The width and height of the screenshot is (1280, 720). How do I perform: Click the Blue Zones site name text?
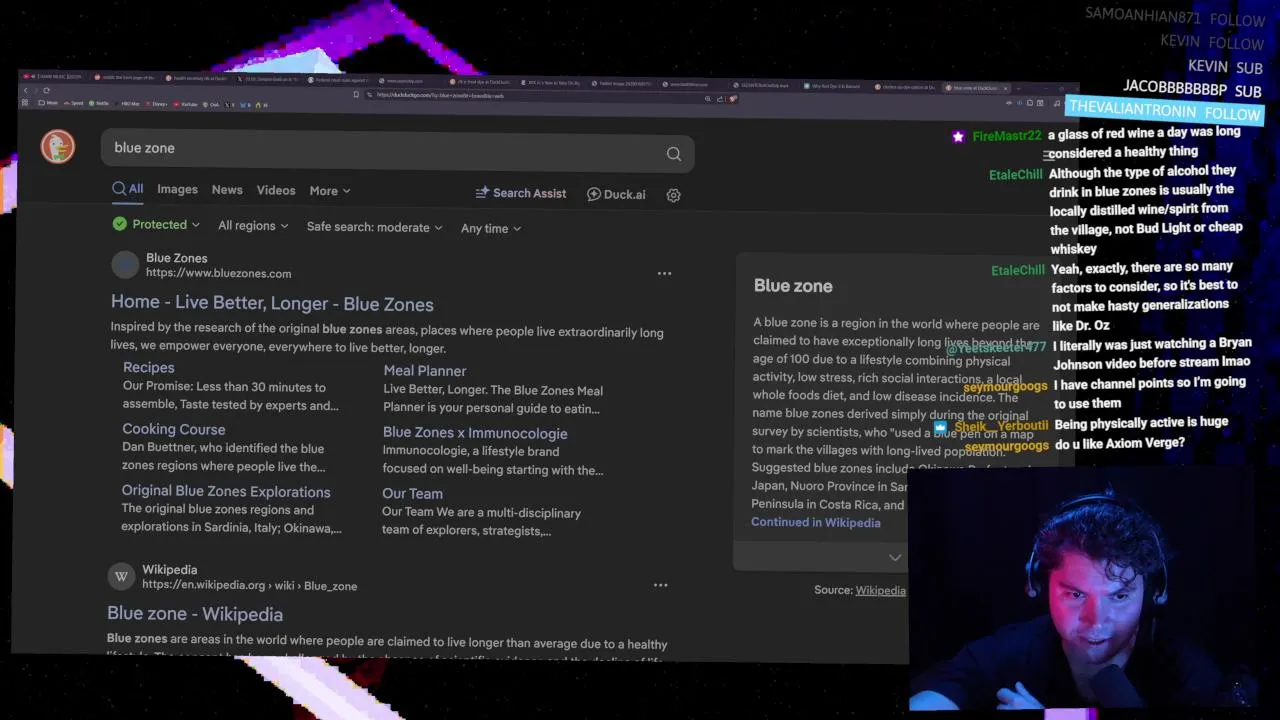[x=176, y=258]
